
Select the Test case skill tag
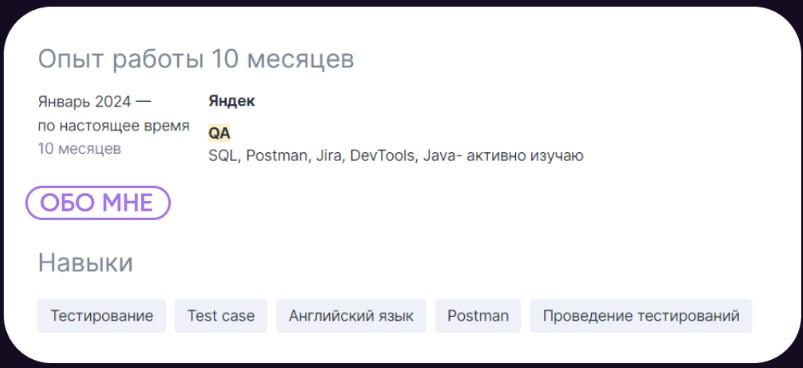click(221, 316)
